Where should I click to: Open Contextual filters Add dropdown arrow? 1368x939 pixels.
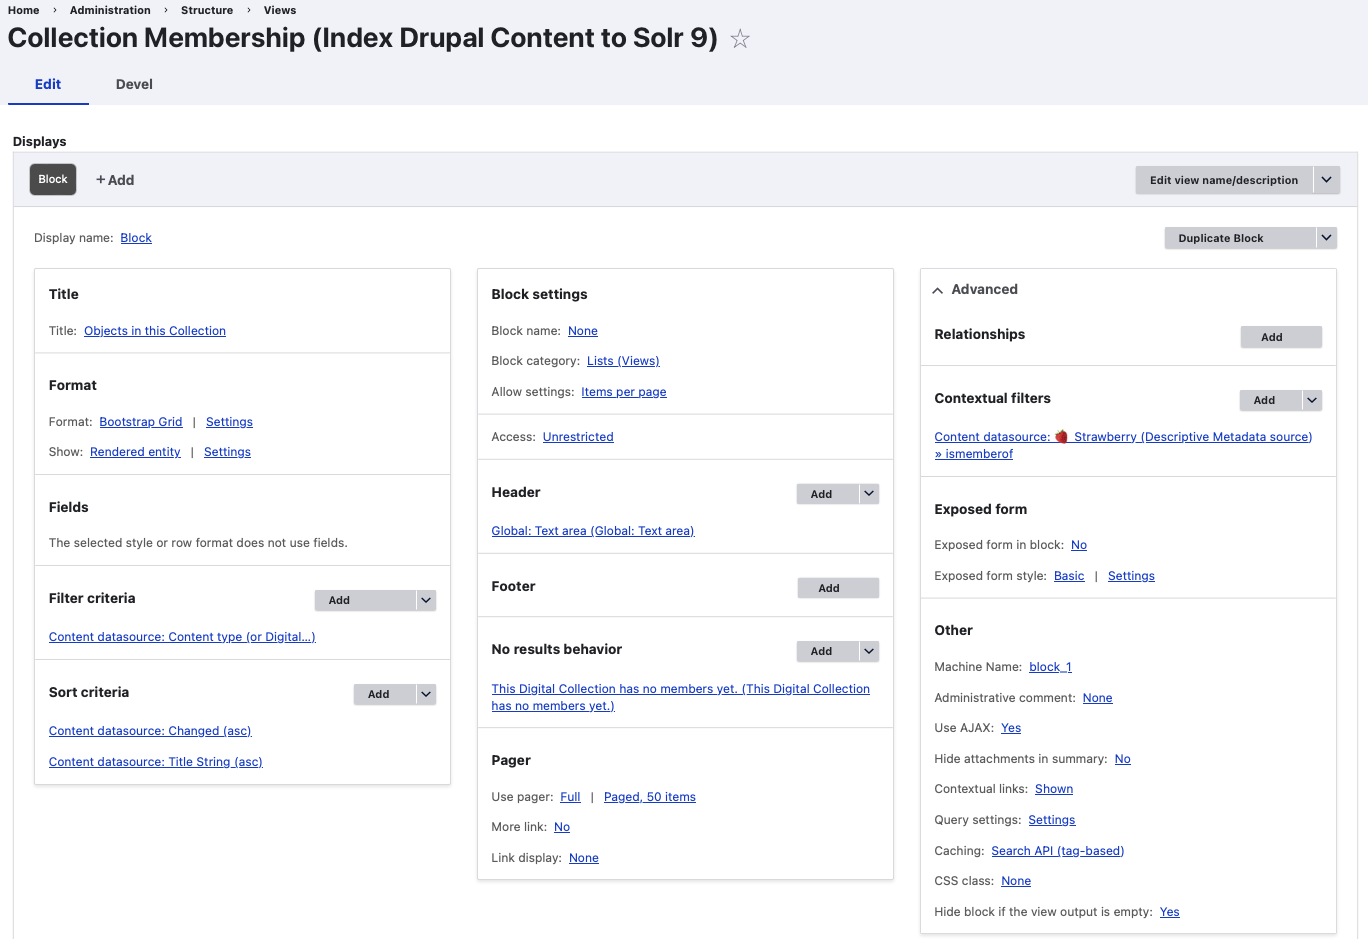1312,400
